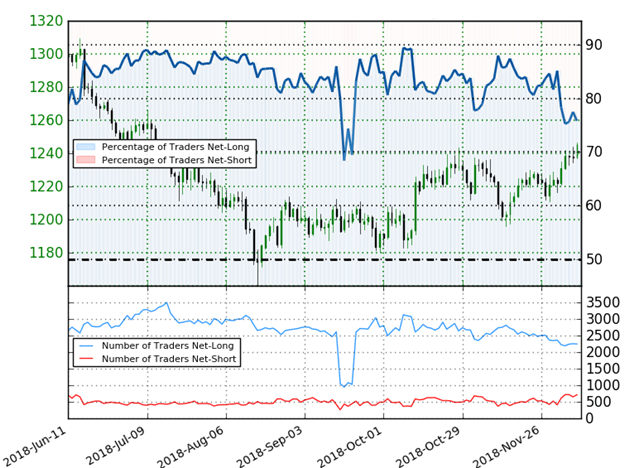Click the 1240 price axis label
The height and width of the screenshot is (468, 624).
46,153
